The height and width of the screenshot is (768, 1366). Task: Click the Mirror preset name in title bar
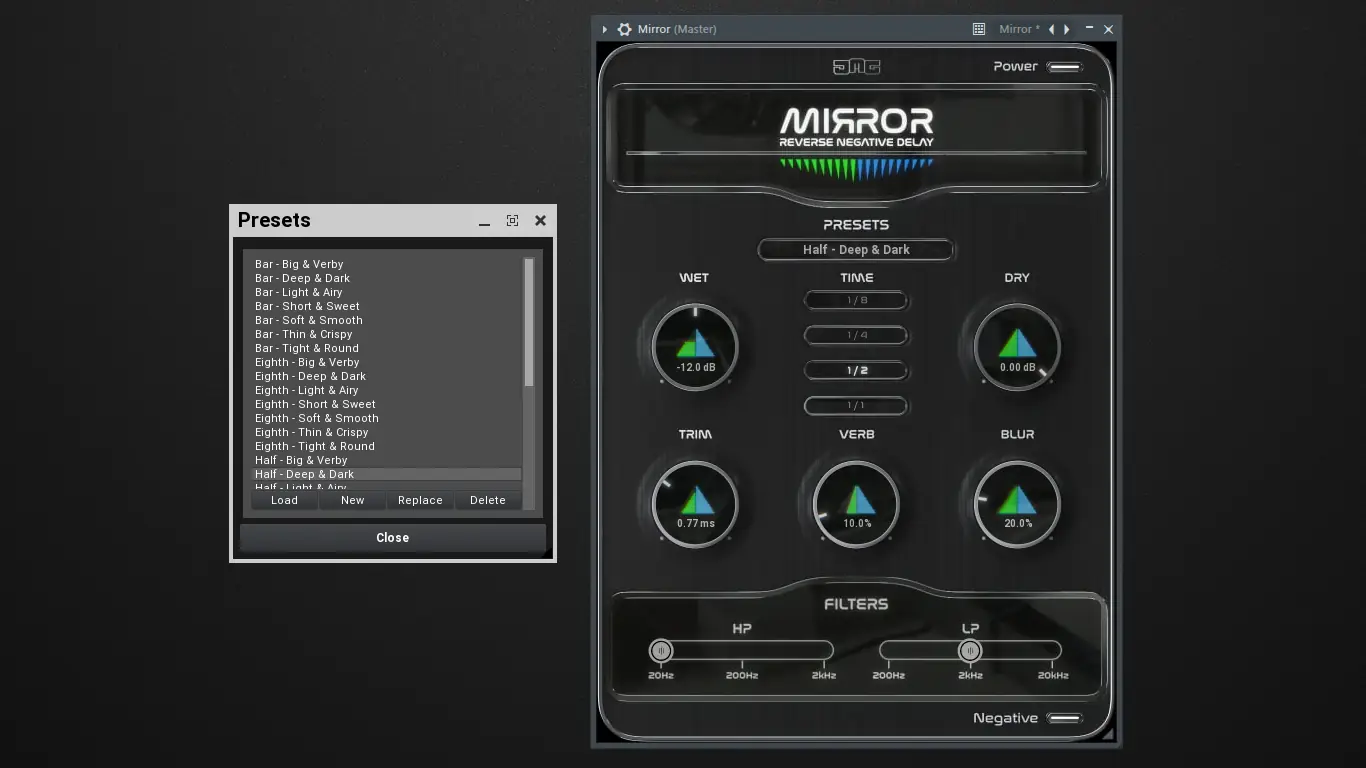click(1019, 30)
